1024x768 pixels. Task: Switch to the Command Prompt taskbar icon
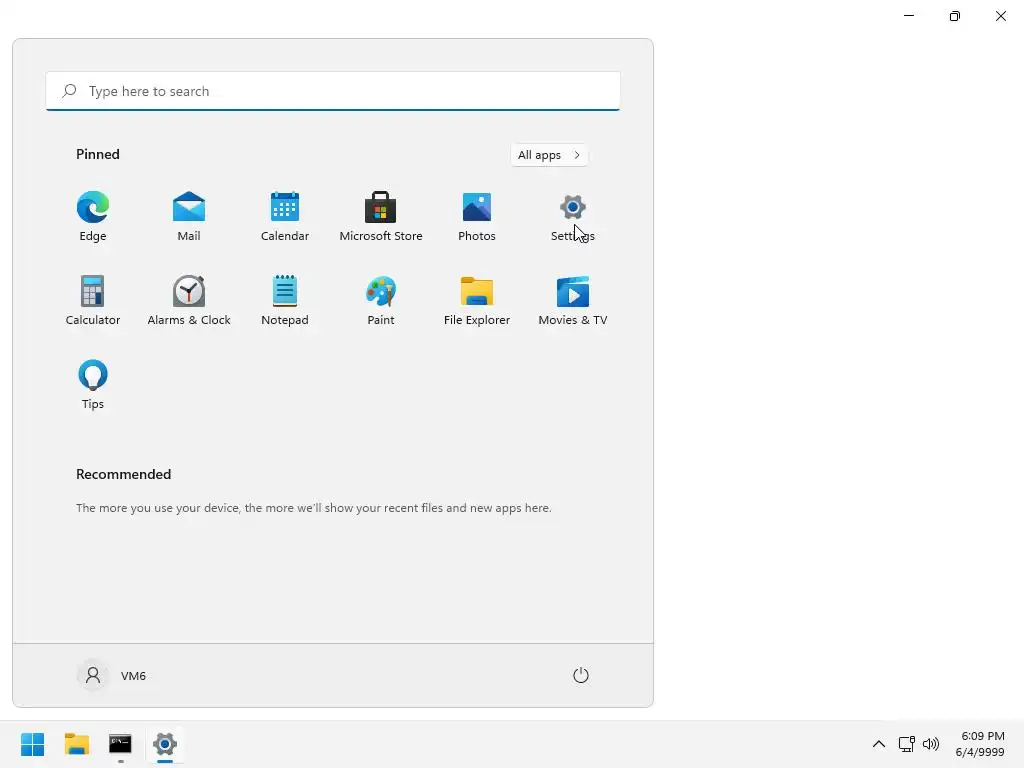click(120, 744)
